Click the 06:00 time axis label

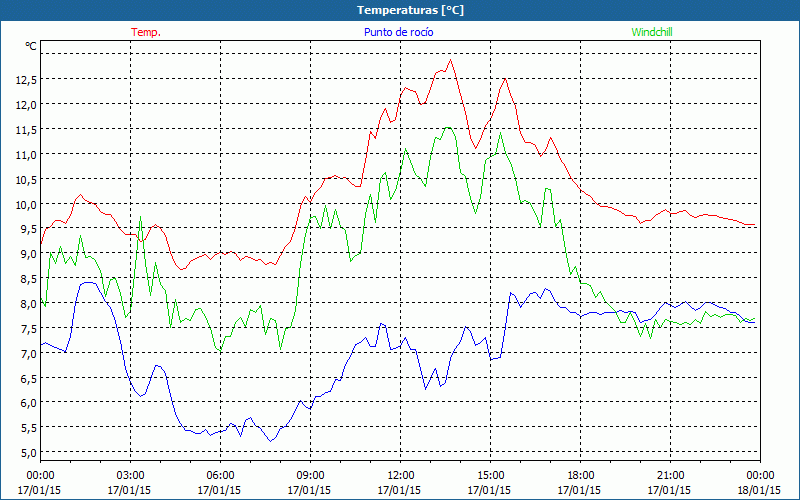(x=220, y=476)
